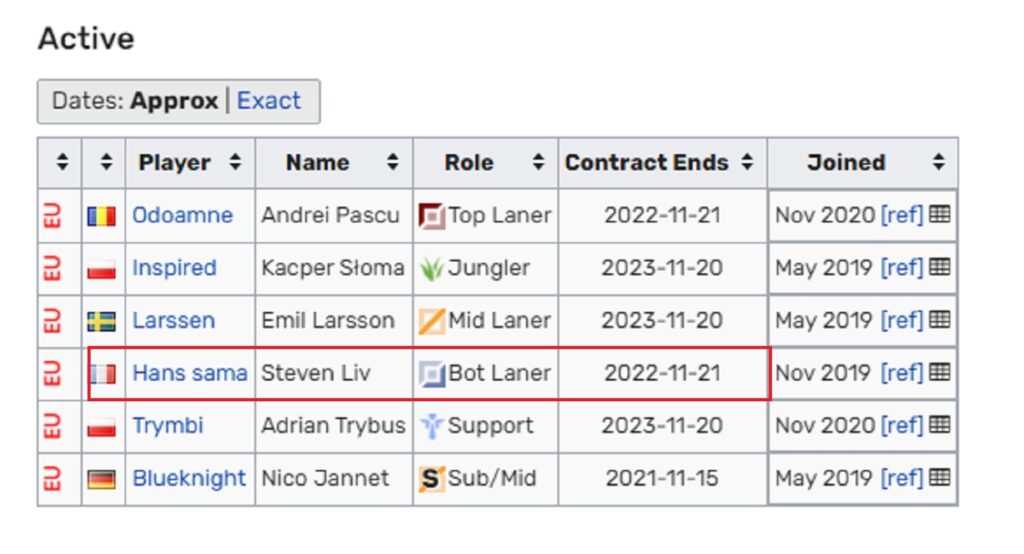Screen dimensions: 1024x554
Task: Click the Sub/Mid role icon
Action: tap(431, 479)
